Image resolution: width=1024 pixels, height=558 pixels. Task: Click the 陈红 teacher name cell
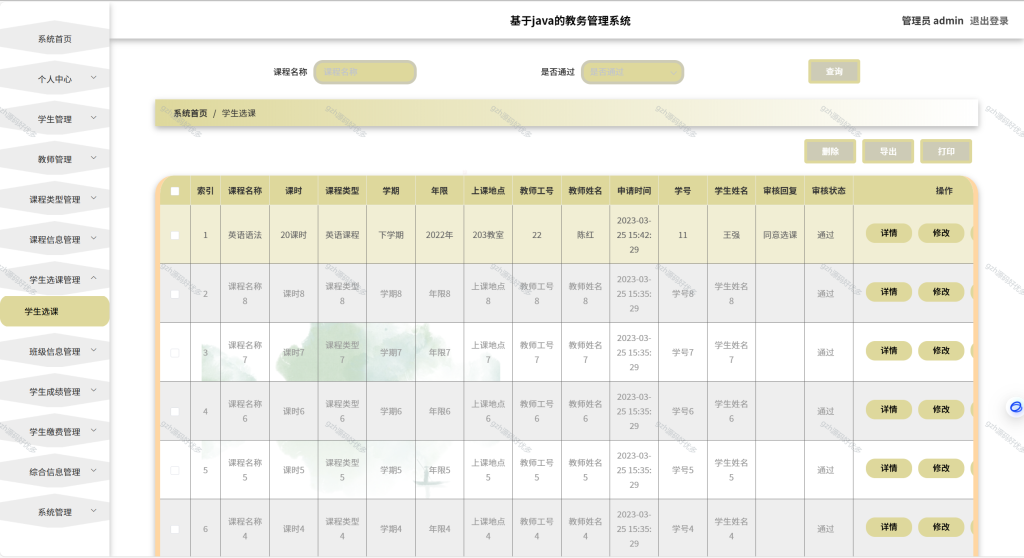(x=585, y=235)
